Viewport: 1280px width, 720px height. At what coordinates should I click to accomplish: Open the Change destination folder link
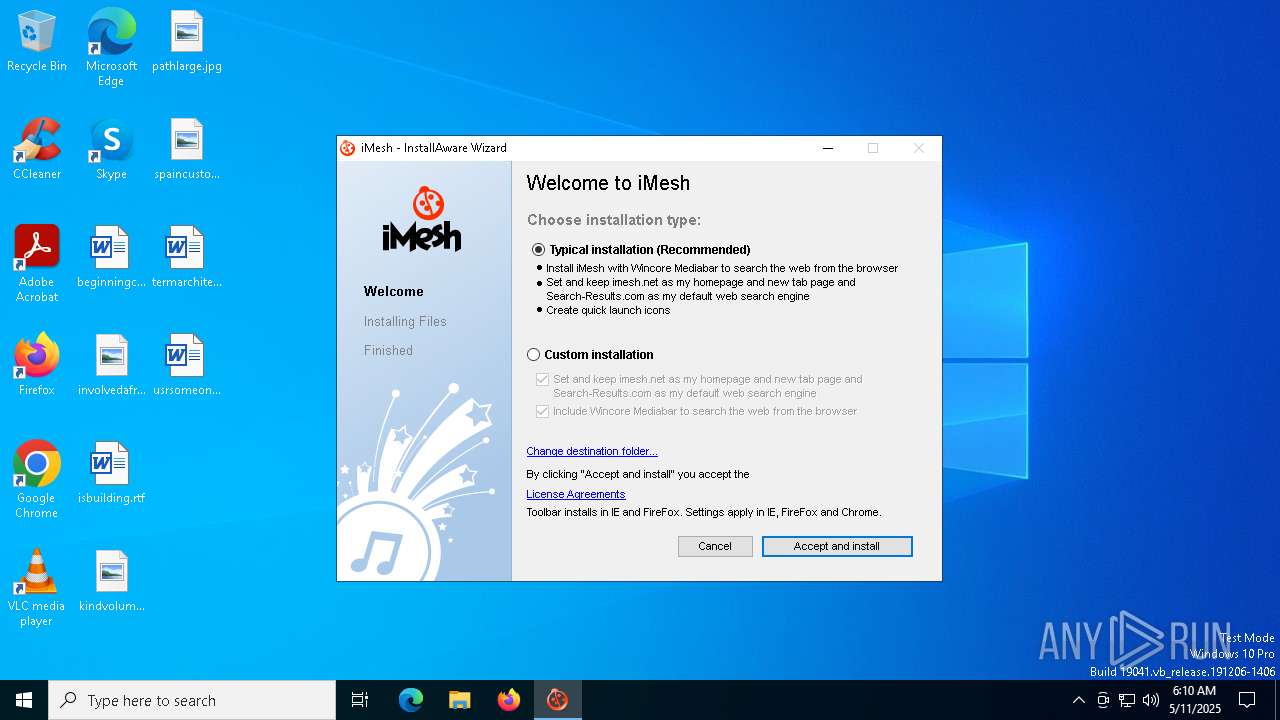592,452
